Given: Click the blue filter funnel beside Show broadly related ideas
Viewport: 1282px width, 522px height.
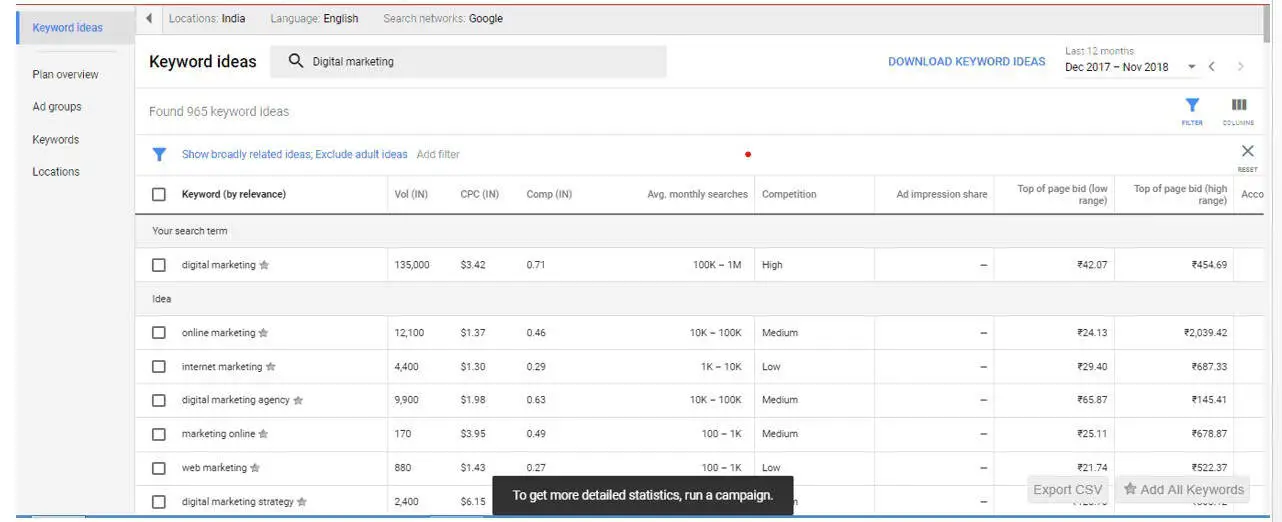Looking at the screenshot, I should [x=158, y=154].
